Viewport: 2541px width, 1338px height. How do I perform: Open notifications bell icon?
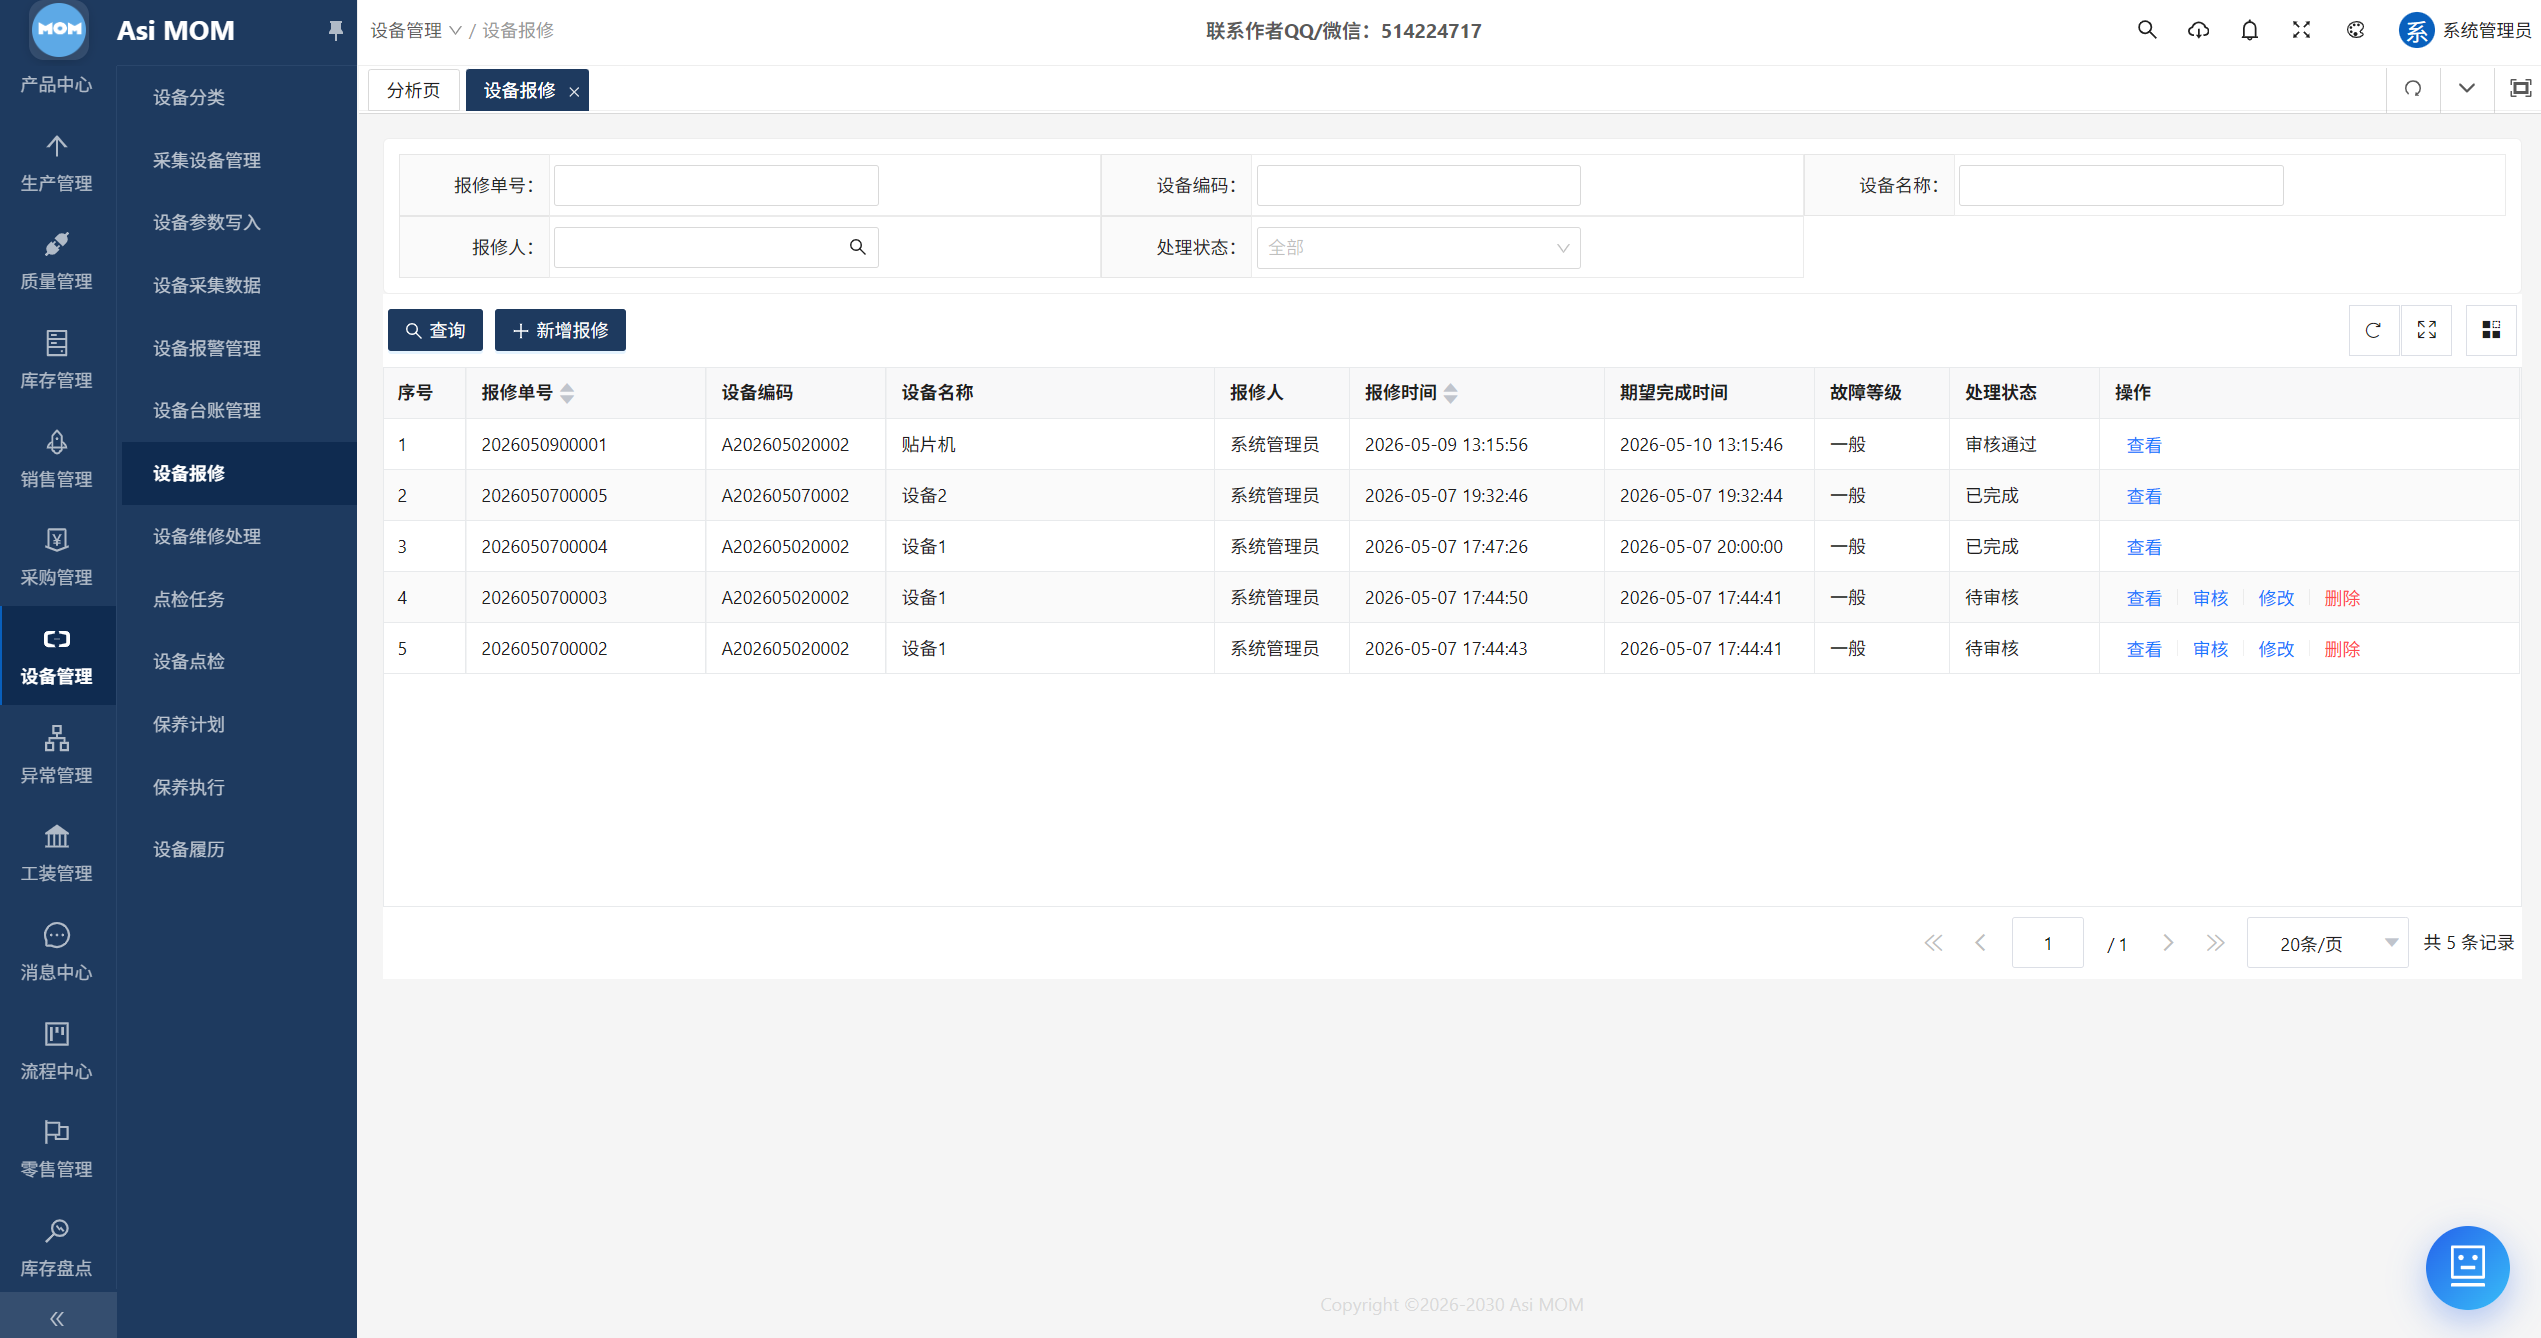(2249, 30)
